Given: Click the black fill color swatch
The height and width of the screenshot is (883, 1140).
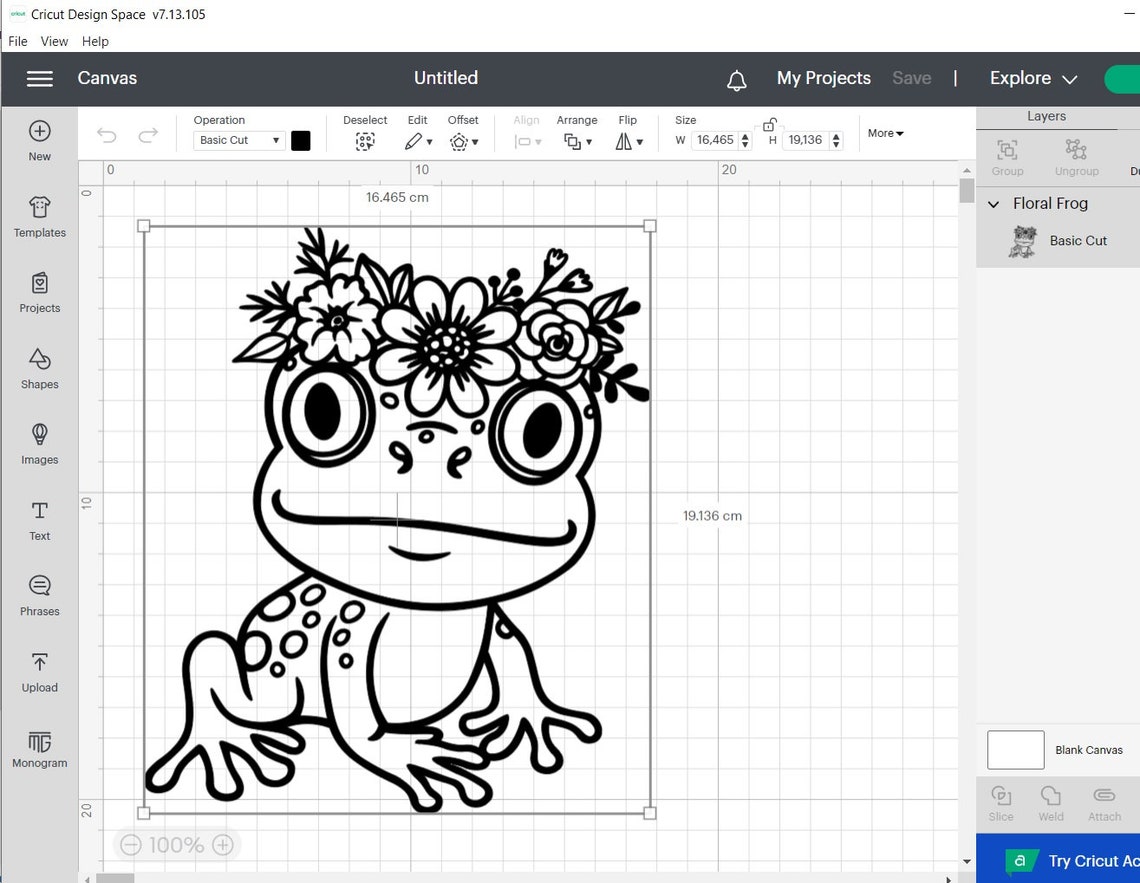Looking at the screenshot, I should 301,140.
